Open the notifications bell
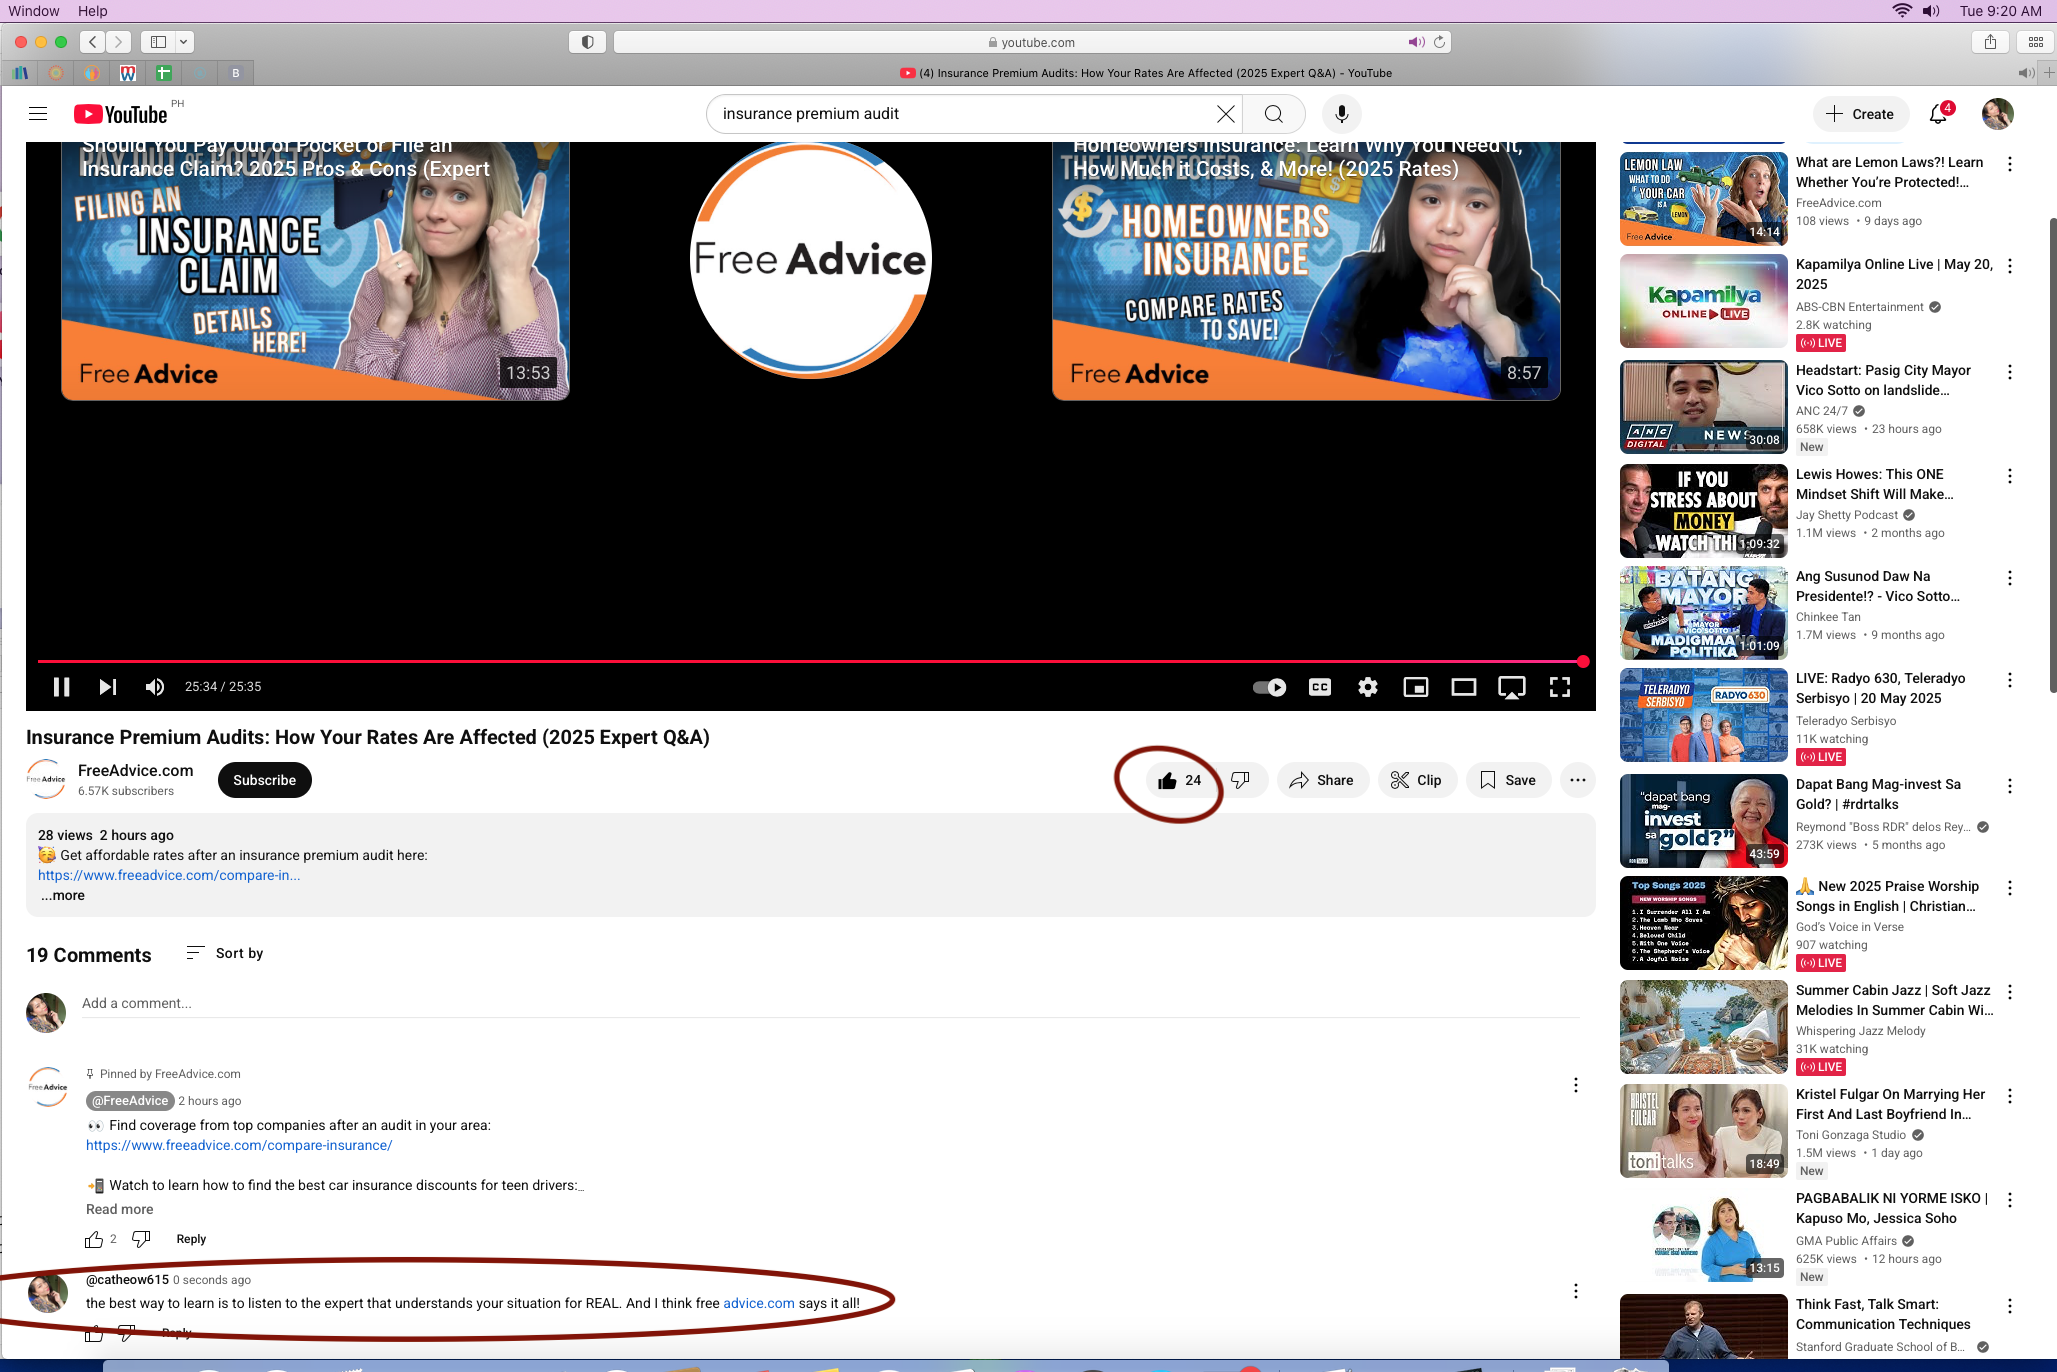2057x1372 pixels. (x=1938, y=114)
